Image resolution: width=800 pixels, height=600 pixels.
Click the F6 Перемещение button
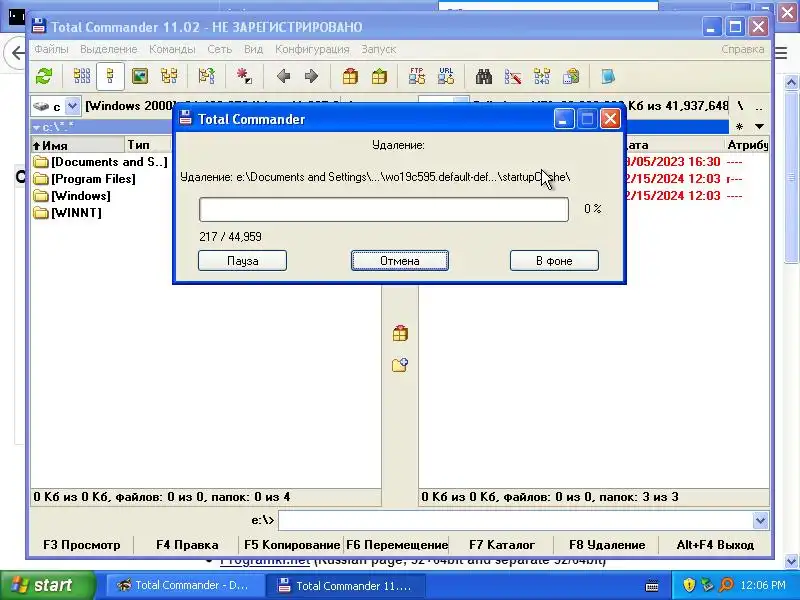pos(397,545)
